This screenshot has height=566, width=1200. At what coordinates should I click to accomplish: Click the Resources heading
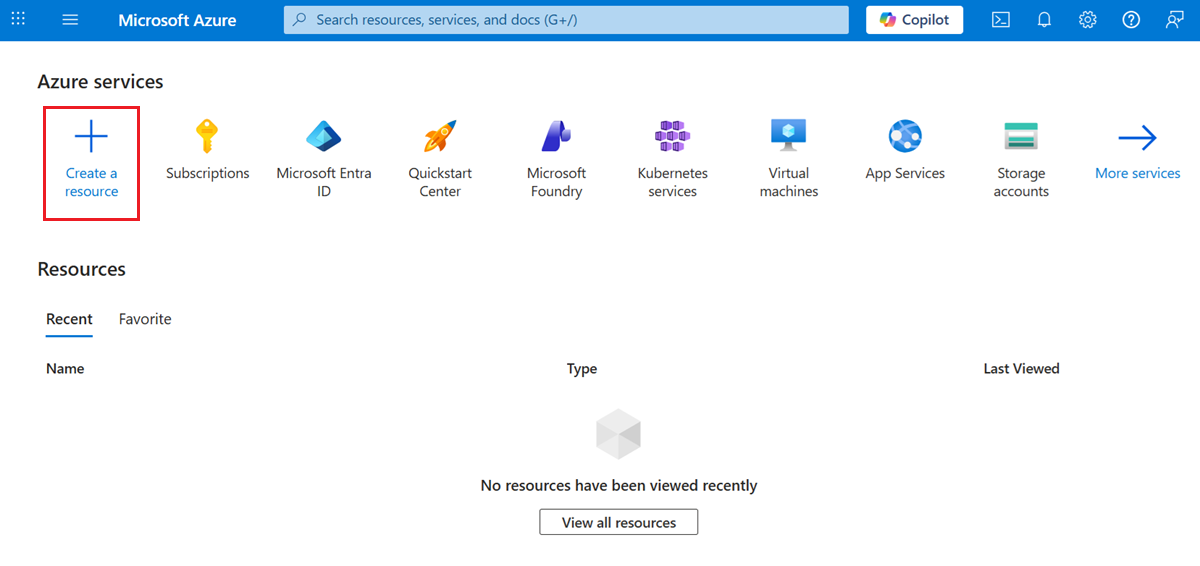click(82, 269)
